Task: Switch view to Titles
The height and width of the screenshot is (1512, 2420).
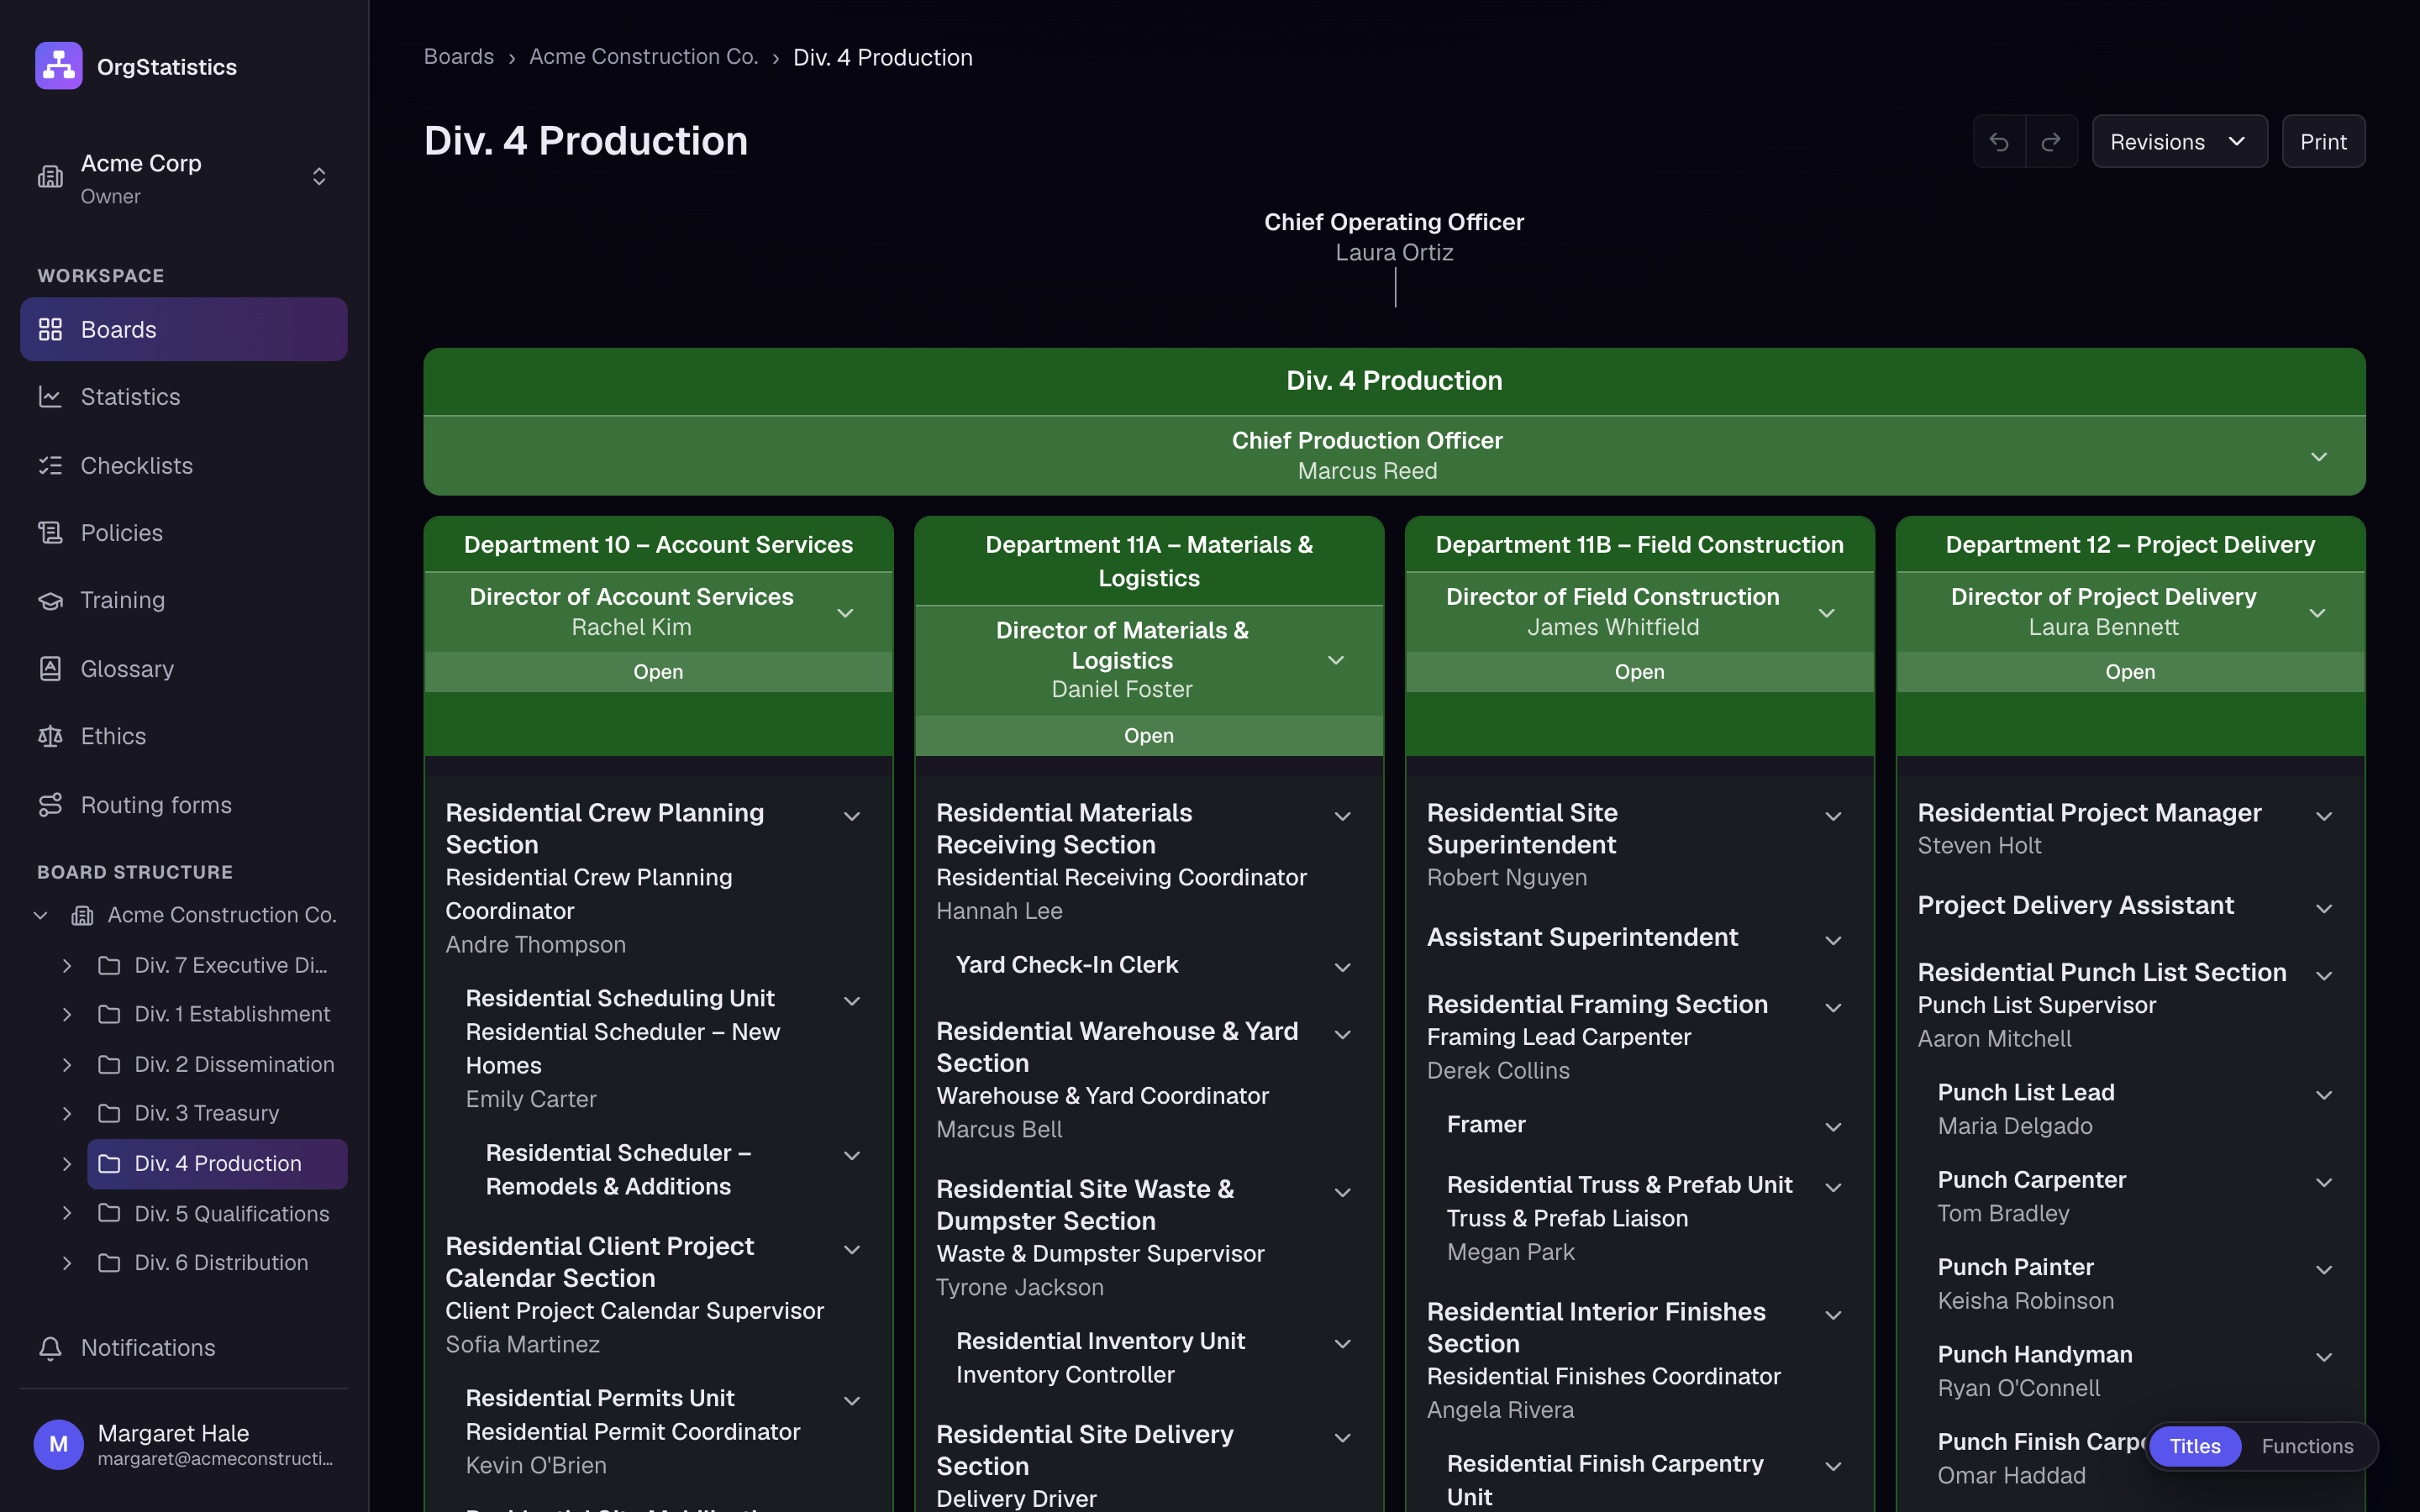Action: 2195,1446
